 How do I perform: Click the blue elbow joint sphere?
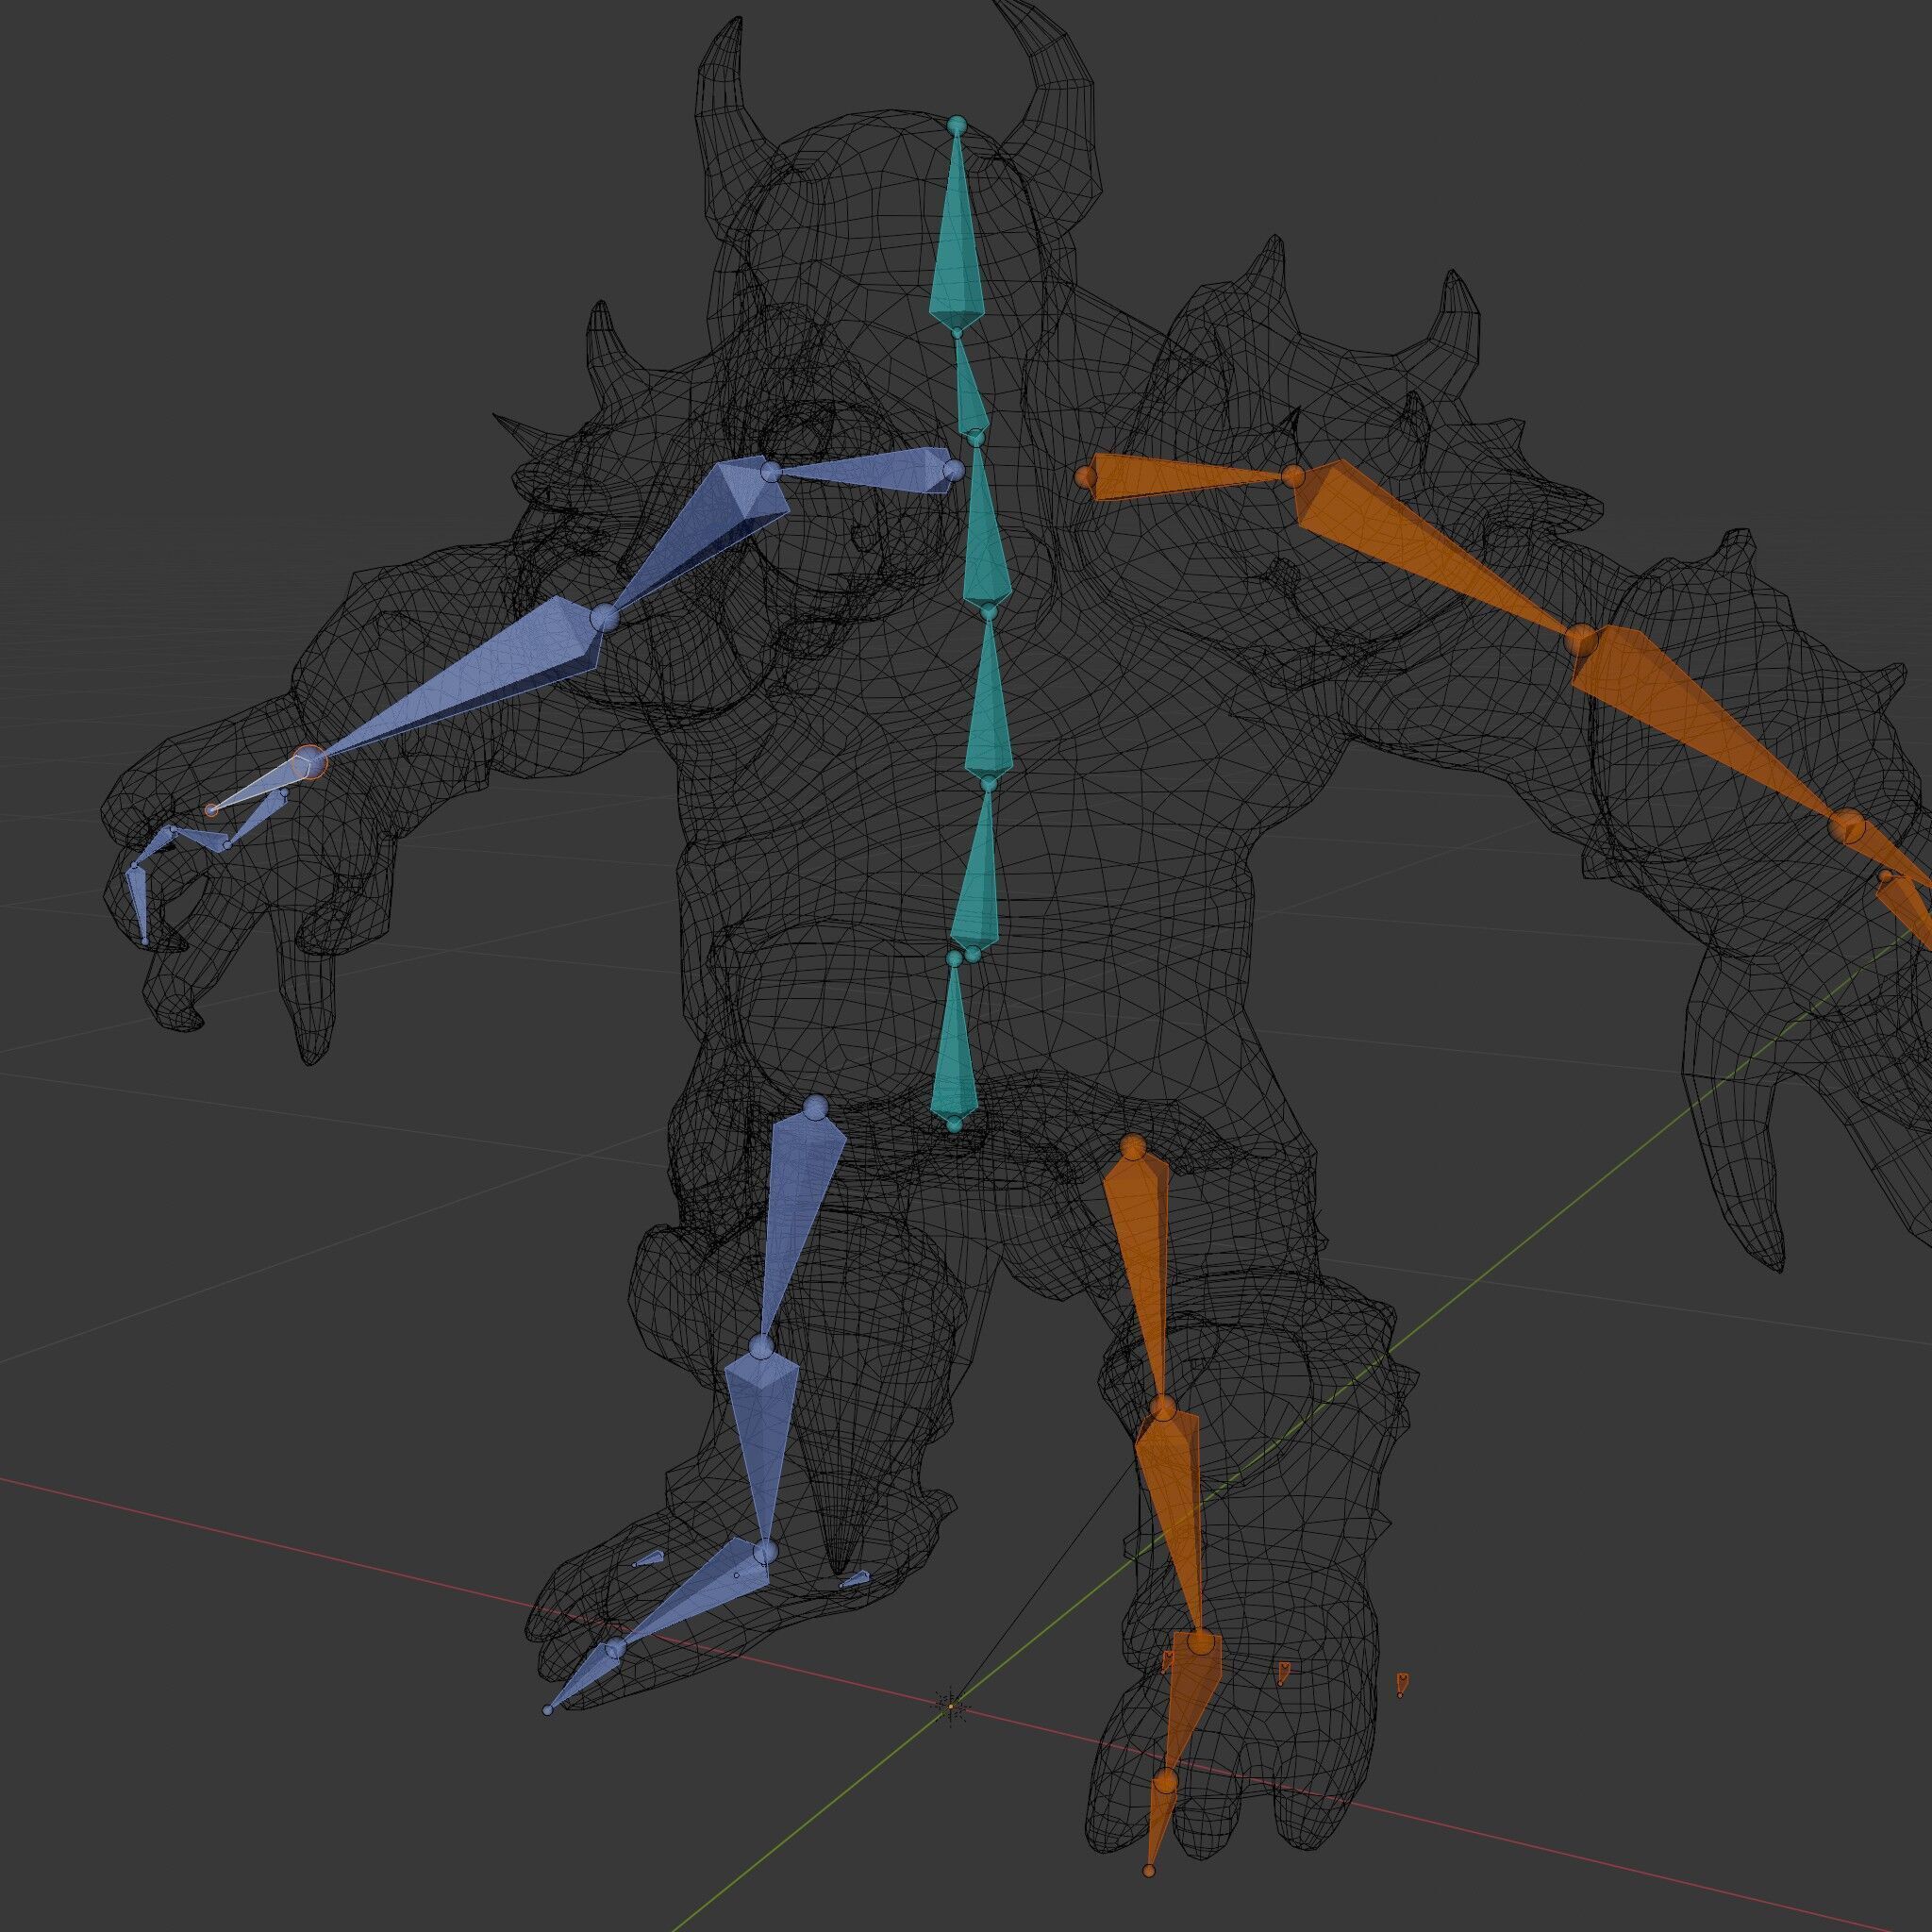point(604,617)
